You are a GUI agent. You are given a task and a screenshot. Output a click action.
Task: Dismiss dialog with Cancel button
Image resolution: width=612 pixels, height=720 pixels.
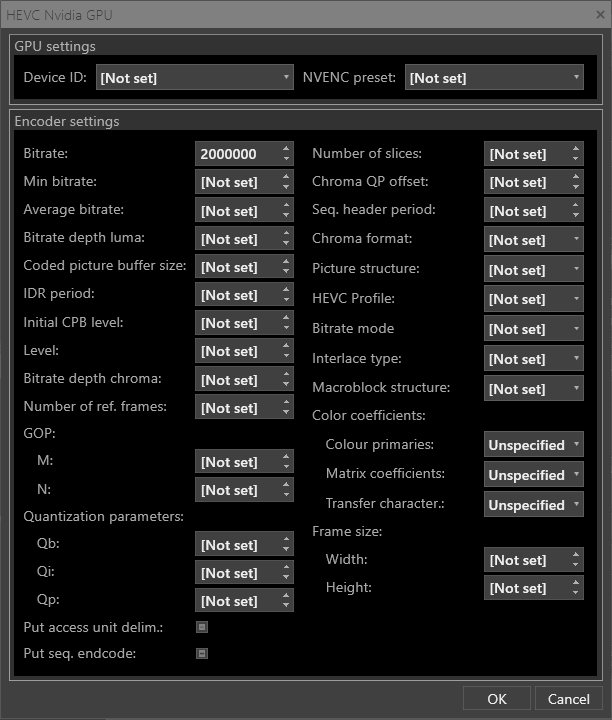pyautogui.click(x=568, y=698)
